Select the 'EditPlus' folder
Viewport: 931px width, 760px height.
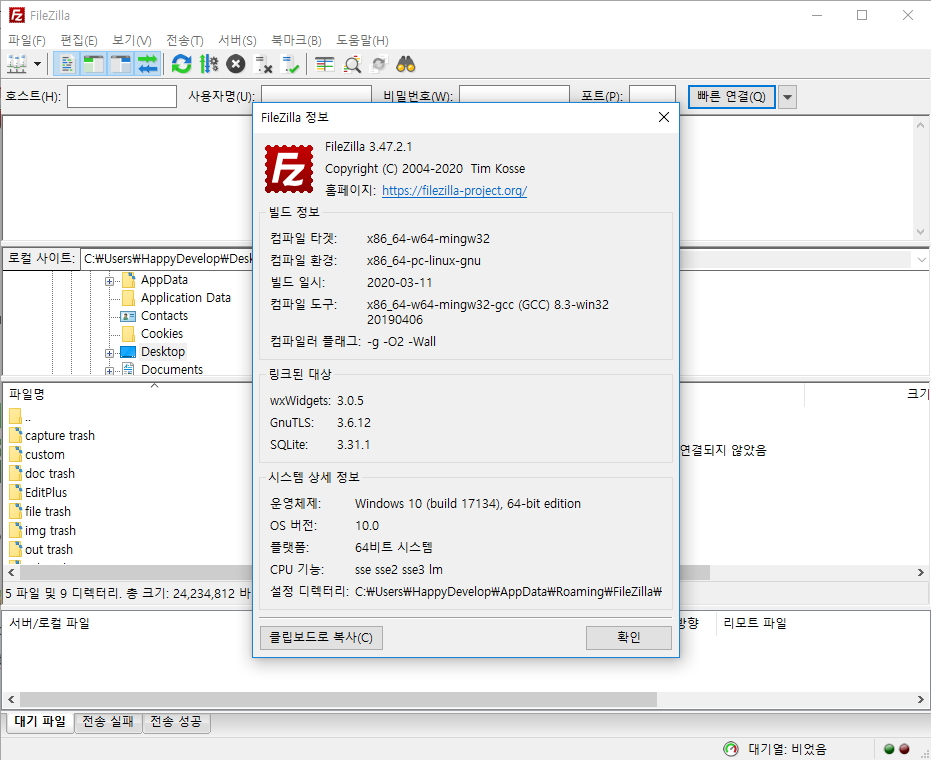click(x=46, y=493)
